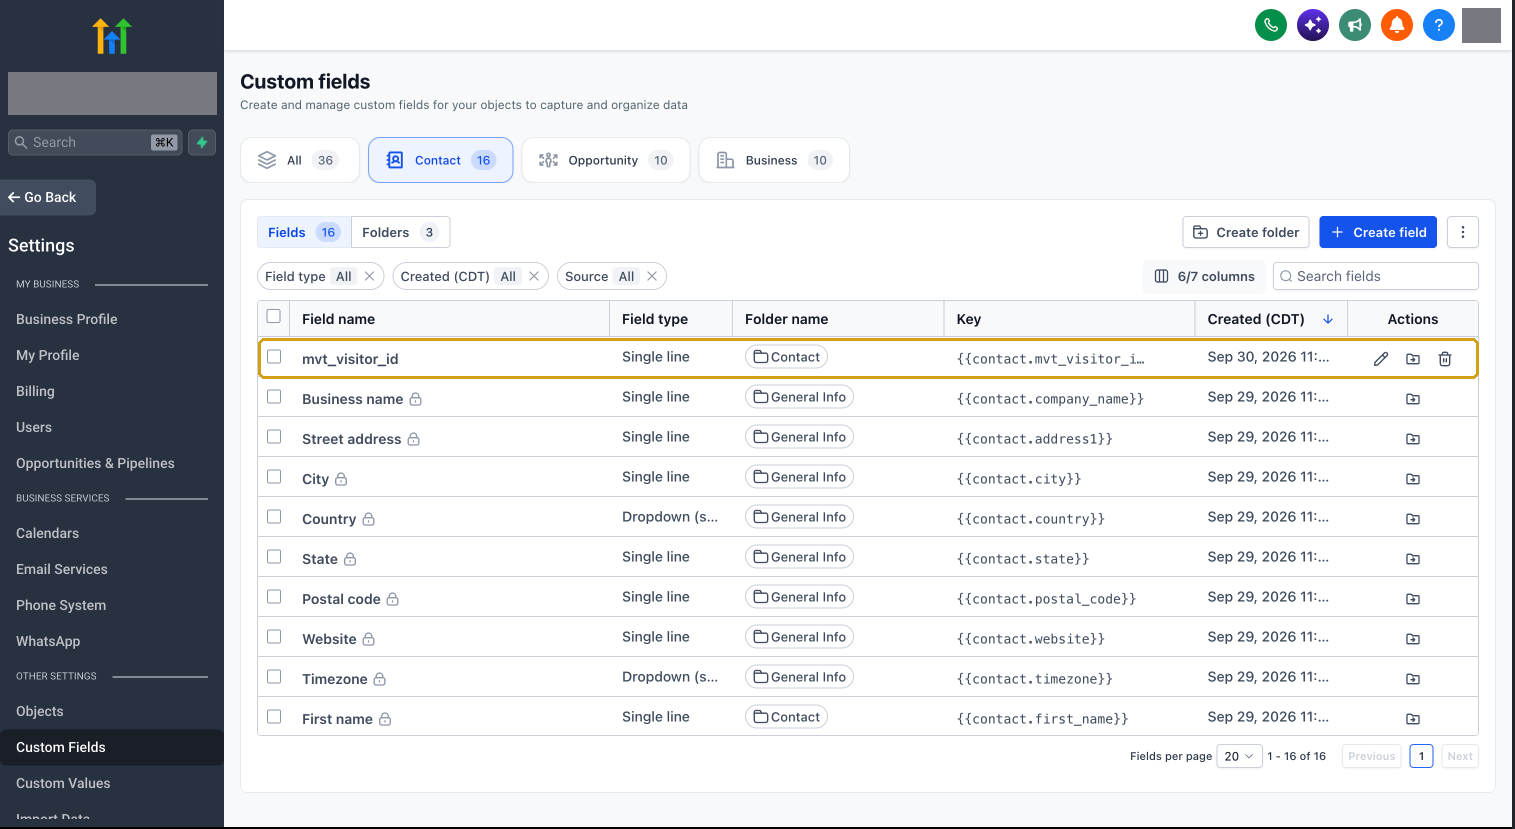Move the City field to folder

(x=1413, y=479)
